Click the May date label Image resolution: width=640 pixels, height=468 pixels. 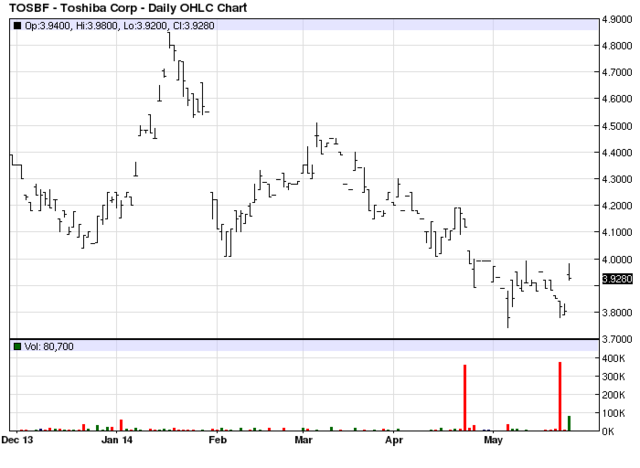493,440
